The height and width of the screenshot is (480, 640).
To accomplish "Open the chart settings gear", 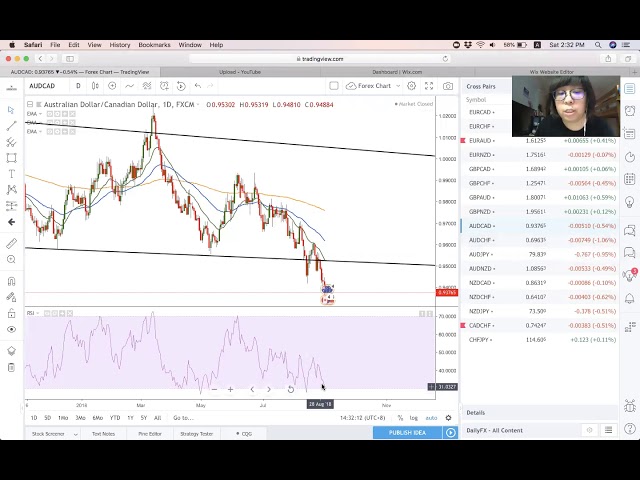I will pyautogui.click(x=411, y=86).
